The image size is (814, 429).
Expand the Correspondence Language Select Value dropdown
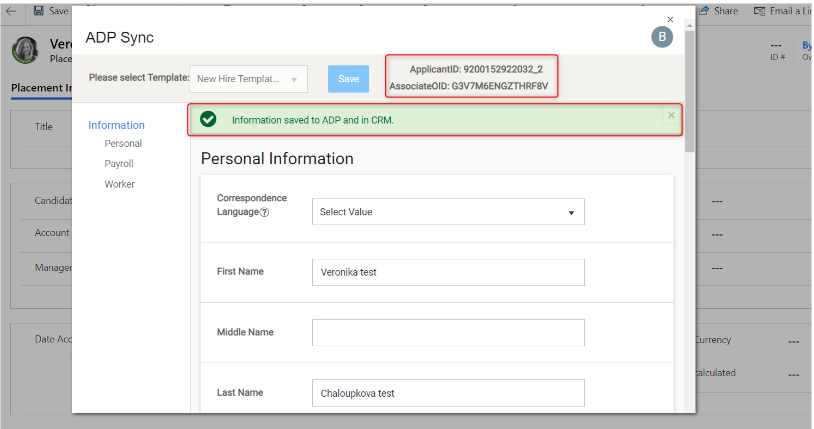pos(448,212)
